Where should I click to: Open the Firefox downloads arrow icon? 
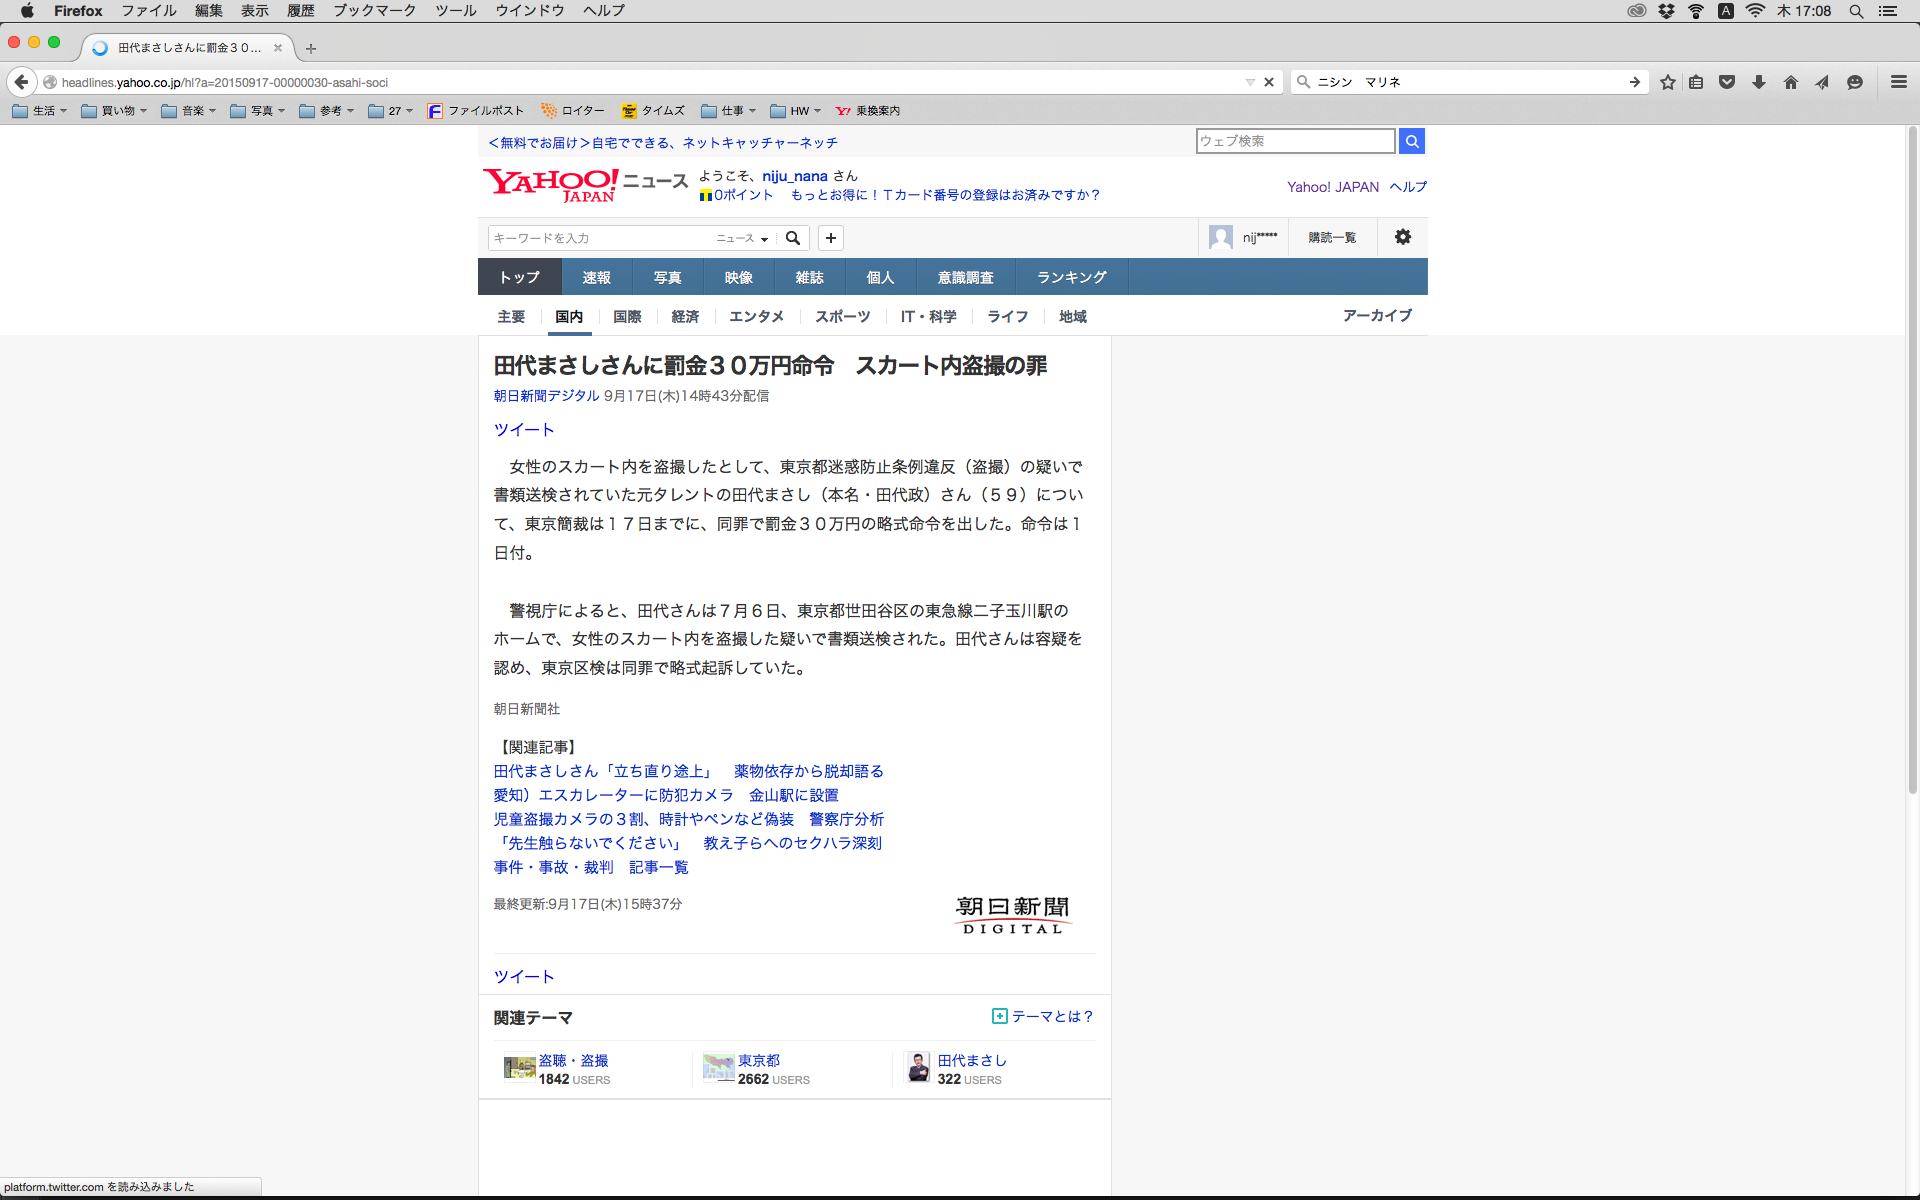[x=1758, y=82]
